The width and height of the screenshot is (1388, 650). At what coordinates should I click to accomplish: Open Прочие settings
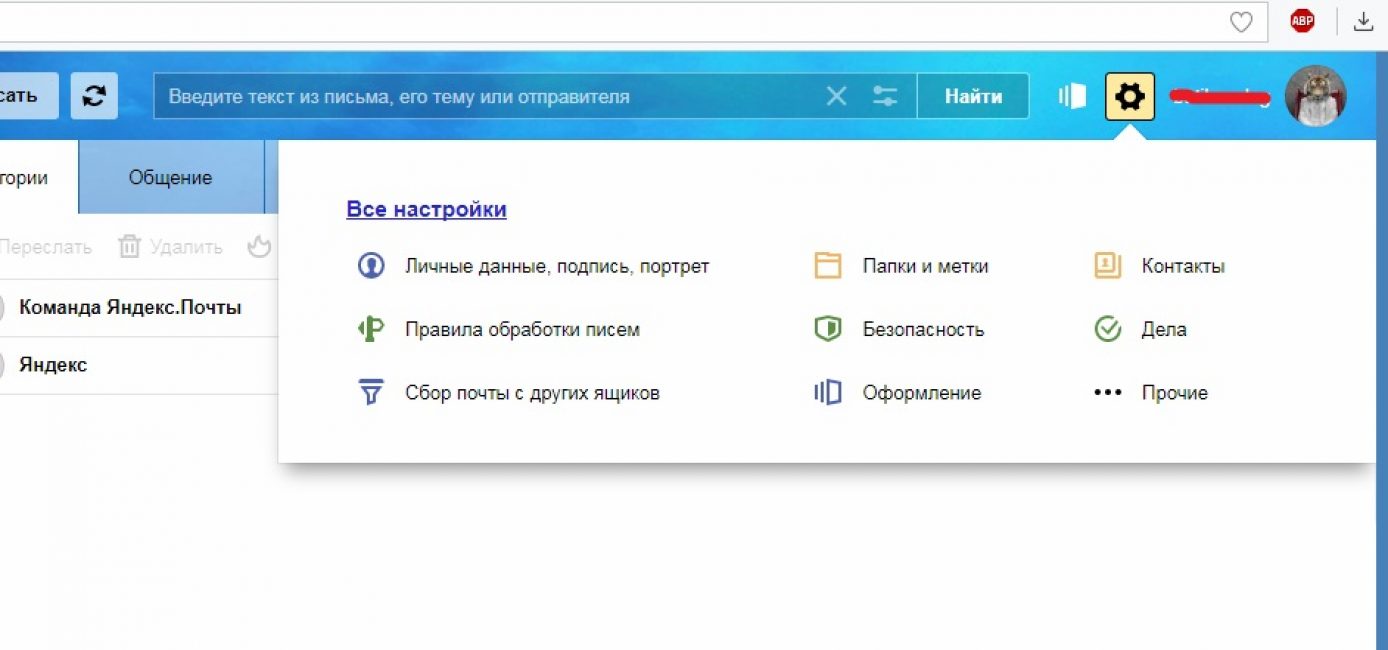(1175, 393)
